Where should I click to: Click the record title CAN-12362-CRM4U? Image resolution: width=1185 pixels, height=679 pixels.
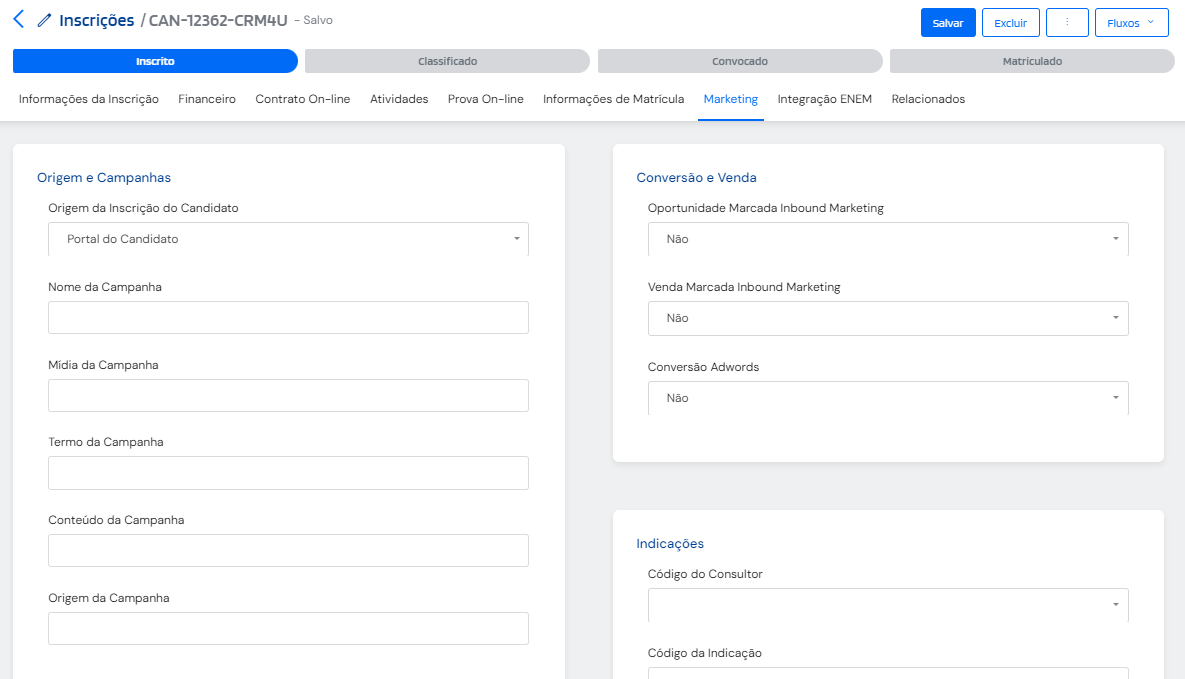218,20
